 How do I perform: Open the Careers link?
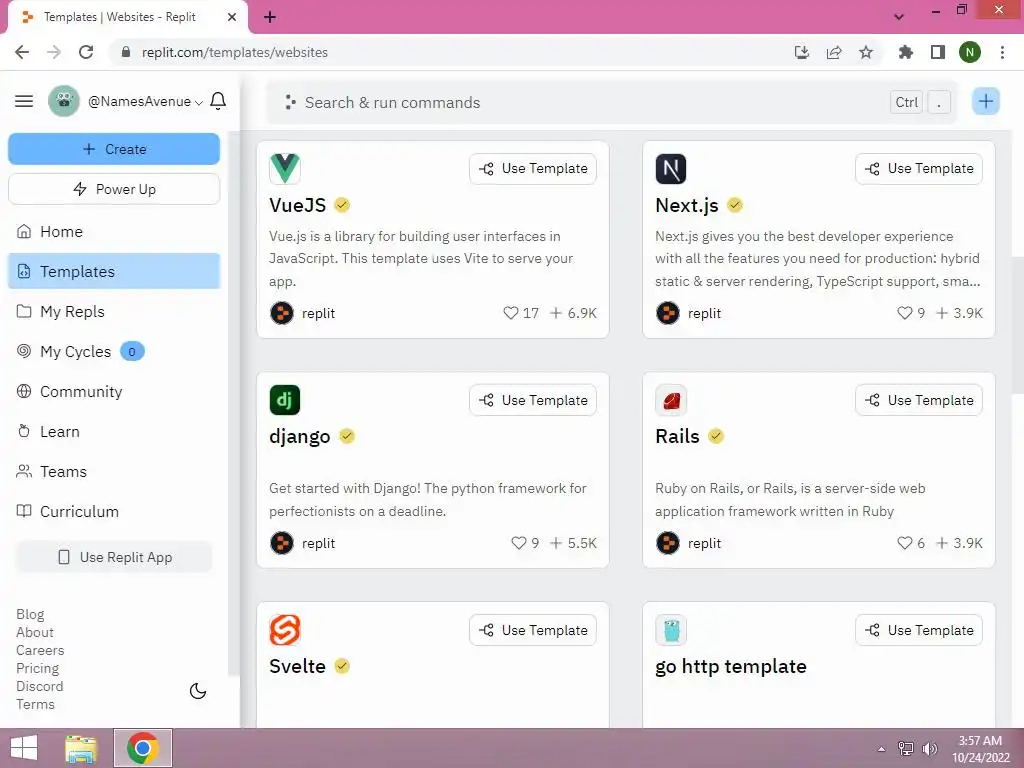tap(40, 650)
